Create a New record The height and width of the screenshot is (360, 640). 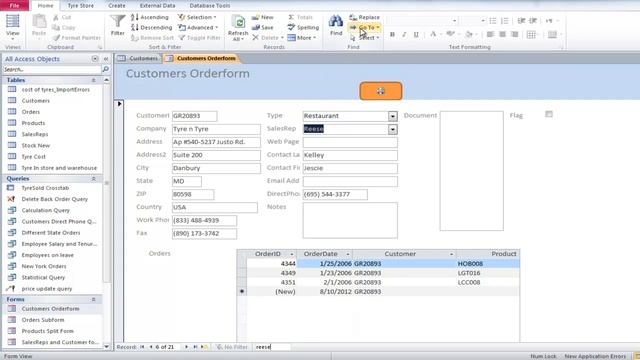262,17
